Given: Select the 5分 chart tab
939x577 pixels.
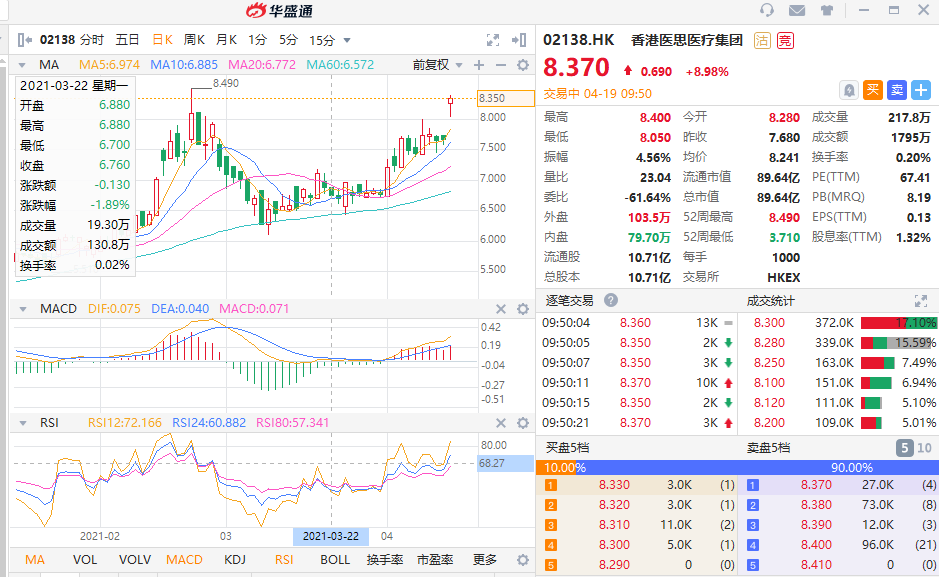Looking at the screenshot, I should tap(288, 40).
